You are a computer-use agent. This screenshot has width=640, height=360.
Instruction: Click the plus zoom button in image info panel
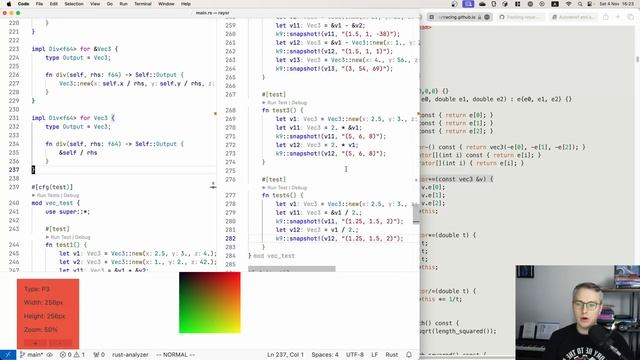[x=35, y=343]
